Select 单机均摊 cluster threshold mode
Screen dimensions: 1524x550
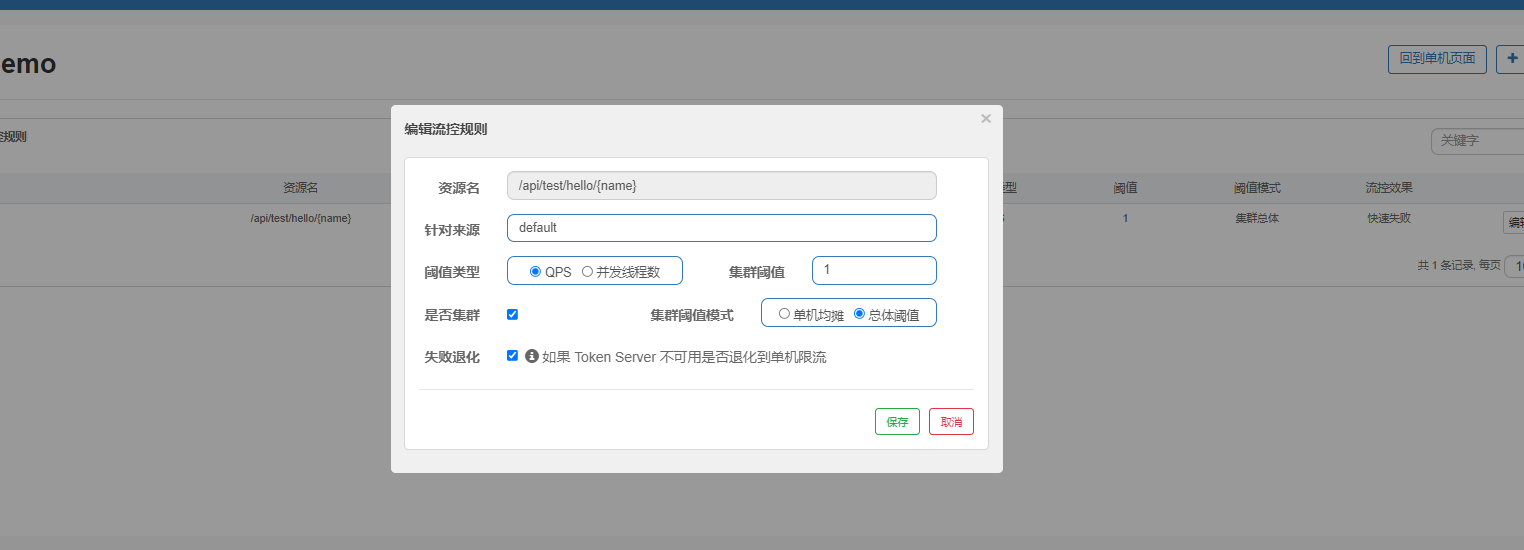pos(784,313)
